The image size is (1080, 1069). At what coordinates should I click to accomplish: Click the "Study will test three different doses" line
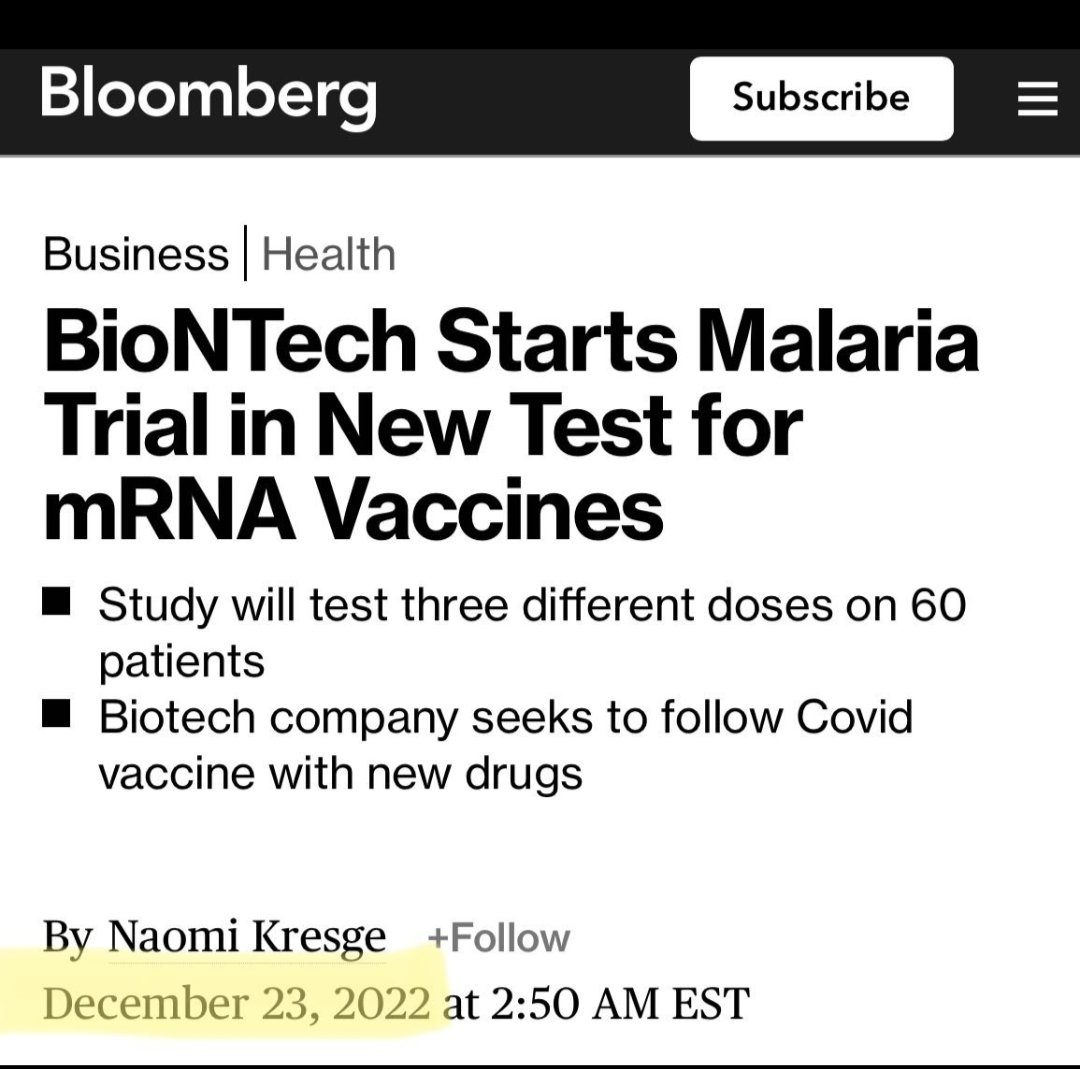pos(532,605)
